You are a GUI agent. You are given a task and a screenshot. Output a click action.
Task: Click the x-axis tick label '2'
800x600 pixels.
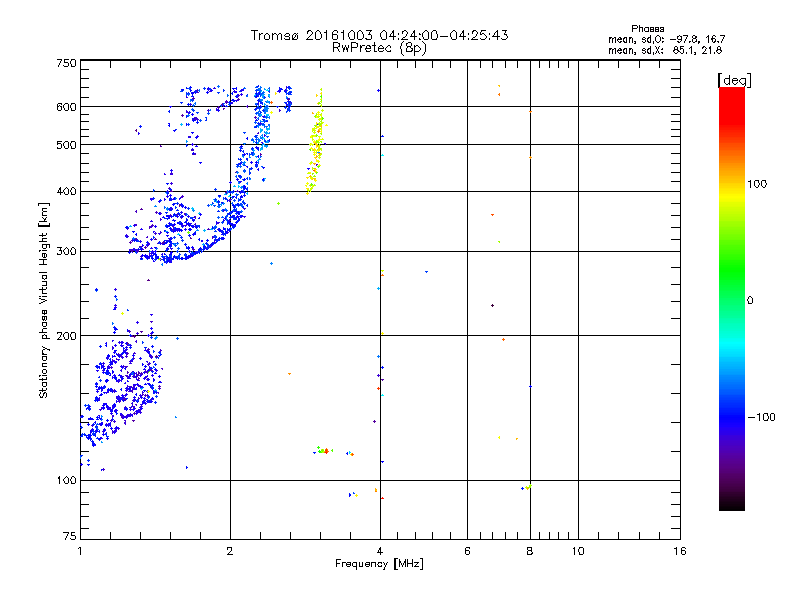coord(230,551)
